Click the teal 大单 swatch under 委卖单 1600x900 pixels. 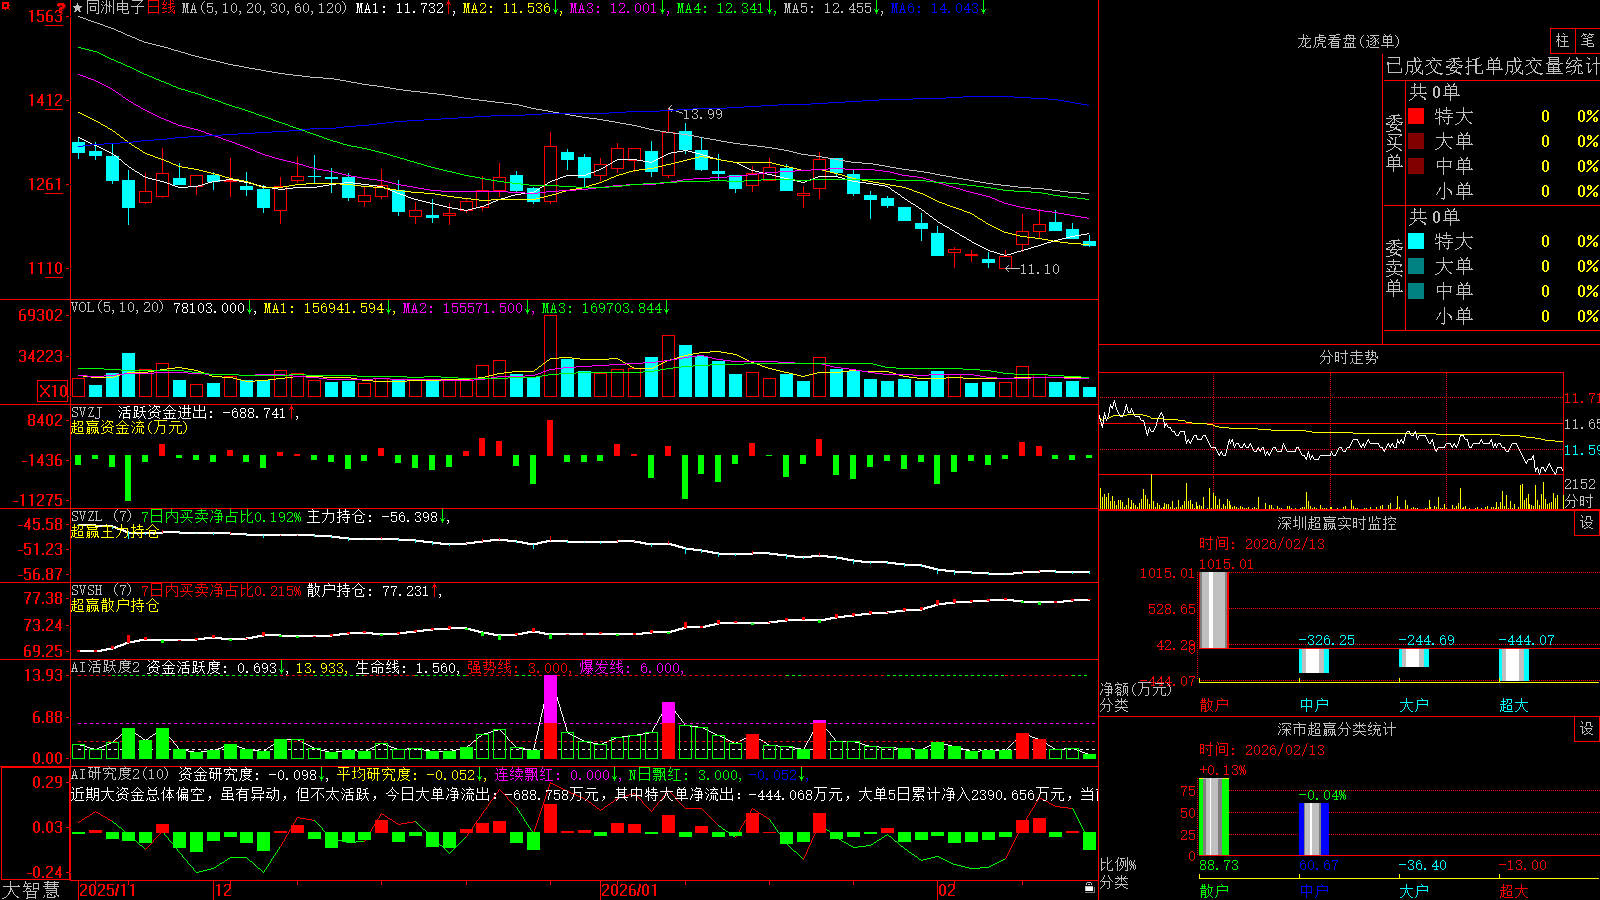click(x=1416, y=266)
